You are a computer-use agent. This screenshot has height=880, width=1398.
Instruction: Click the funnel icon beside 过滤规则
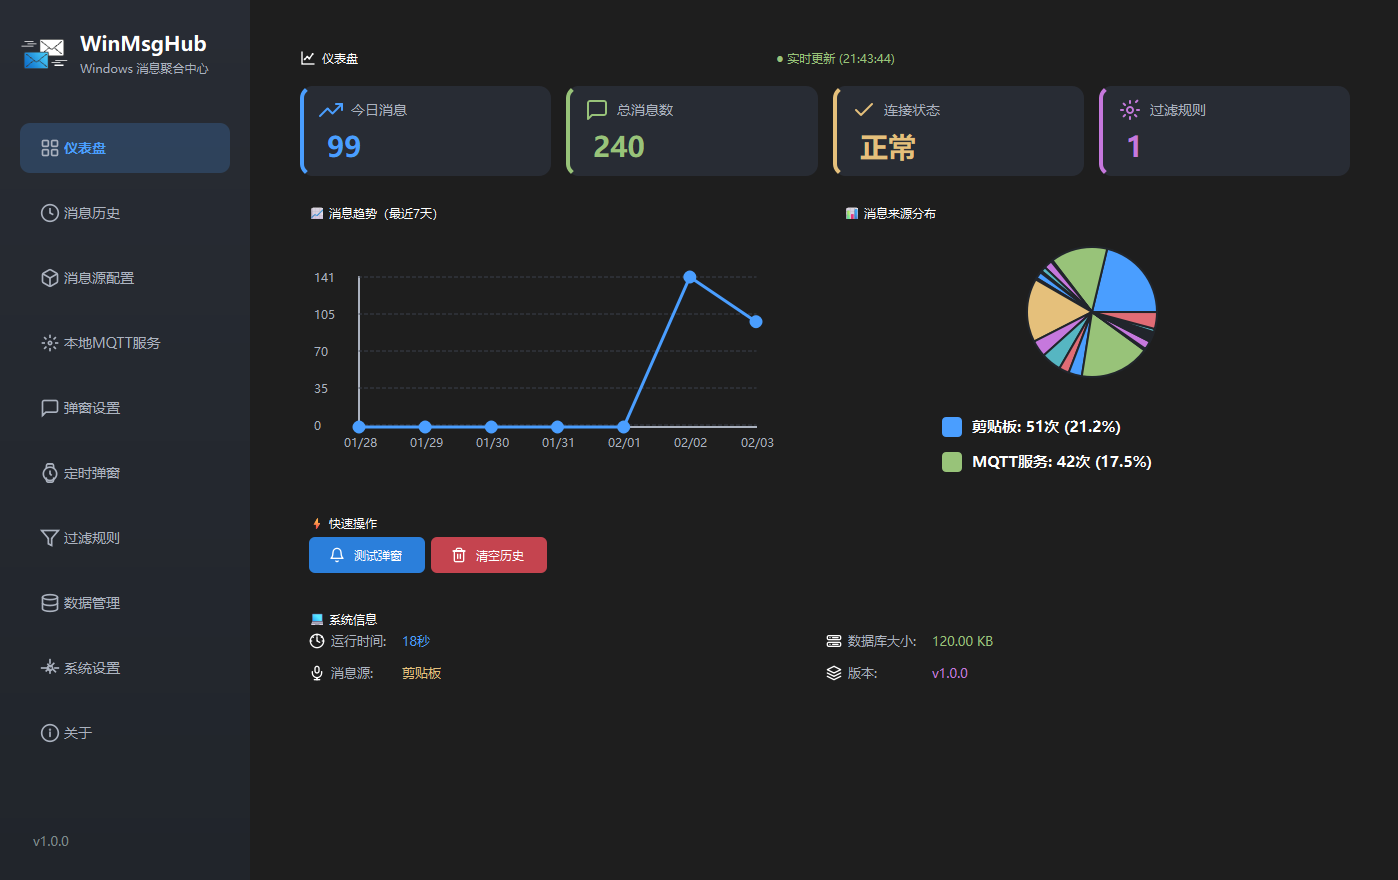pos(49,538)
